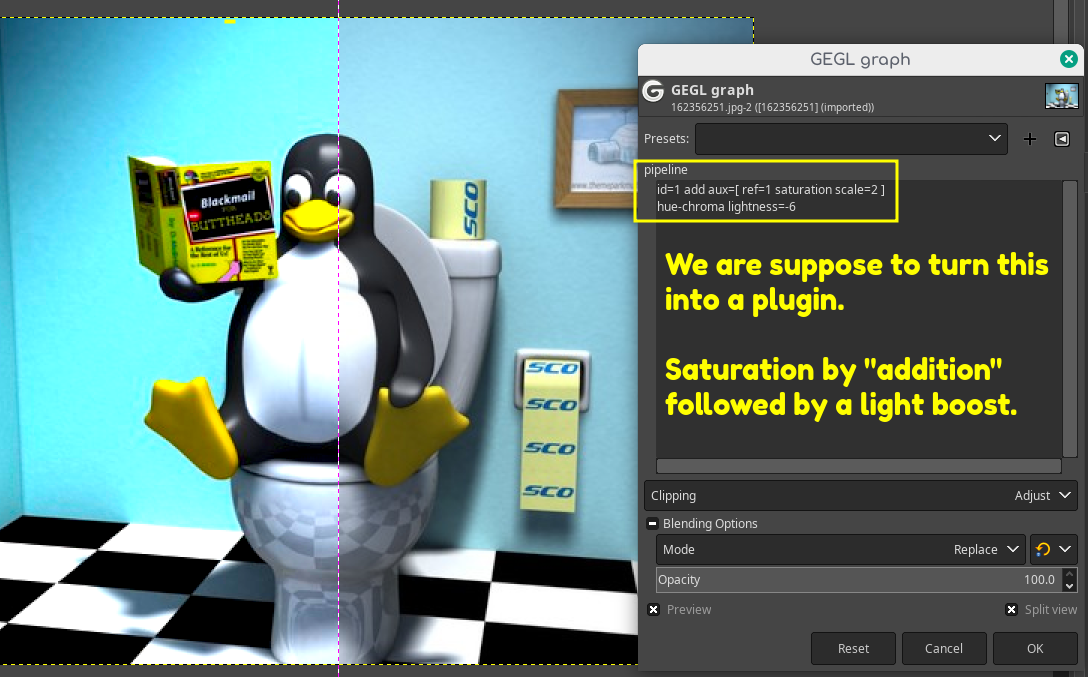Click the Cancel button
1088x677 pixels.
point(944,649)
